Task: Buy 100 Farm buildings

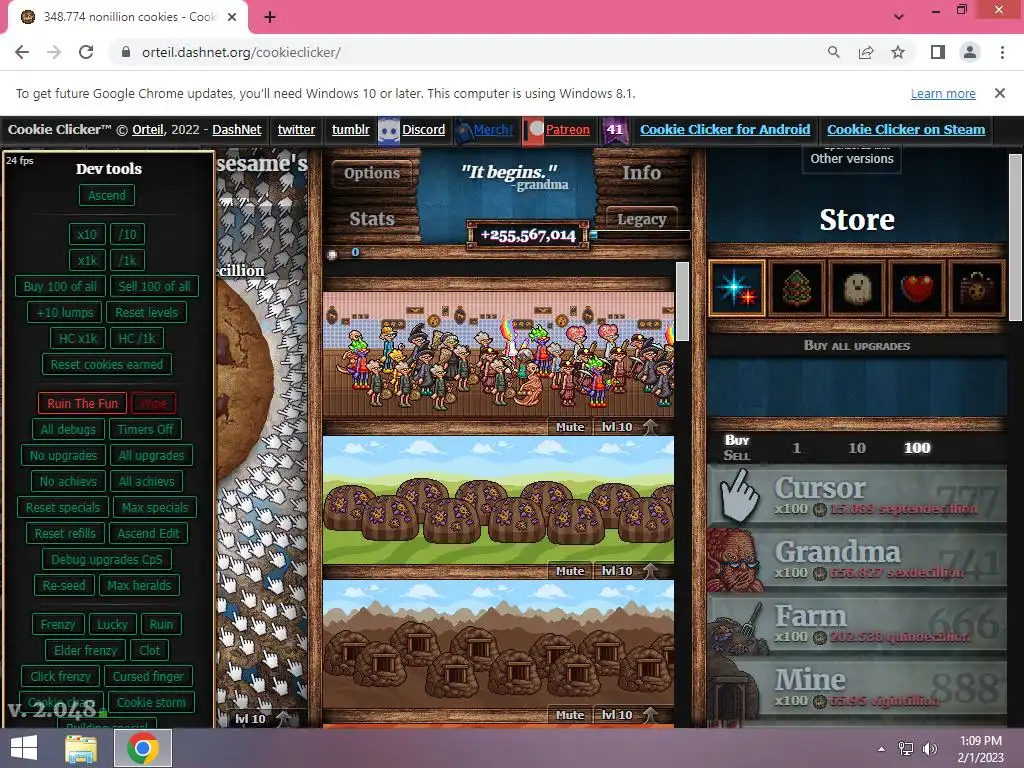Action: 857,624
